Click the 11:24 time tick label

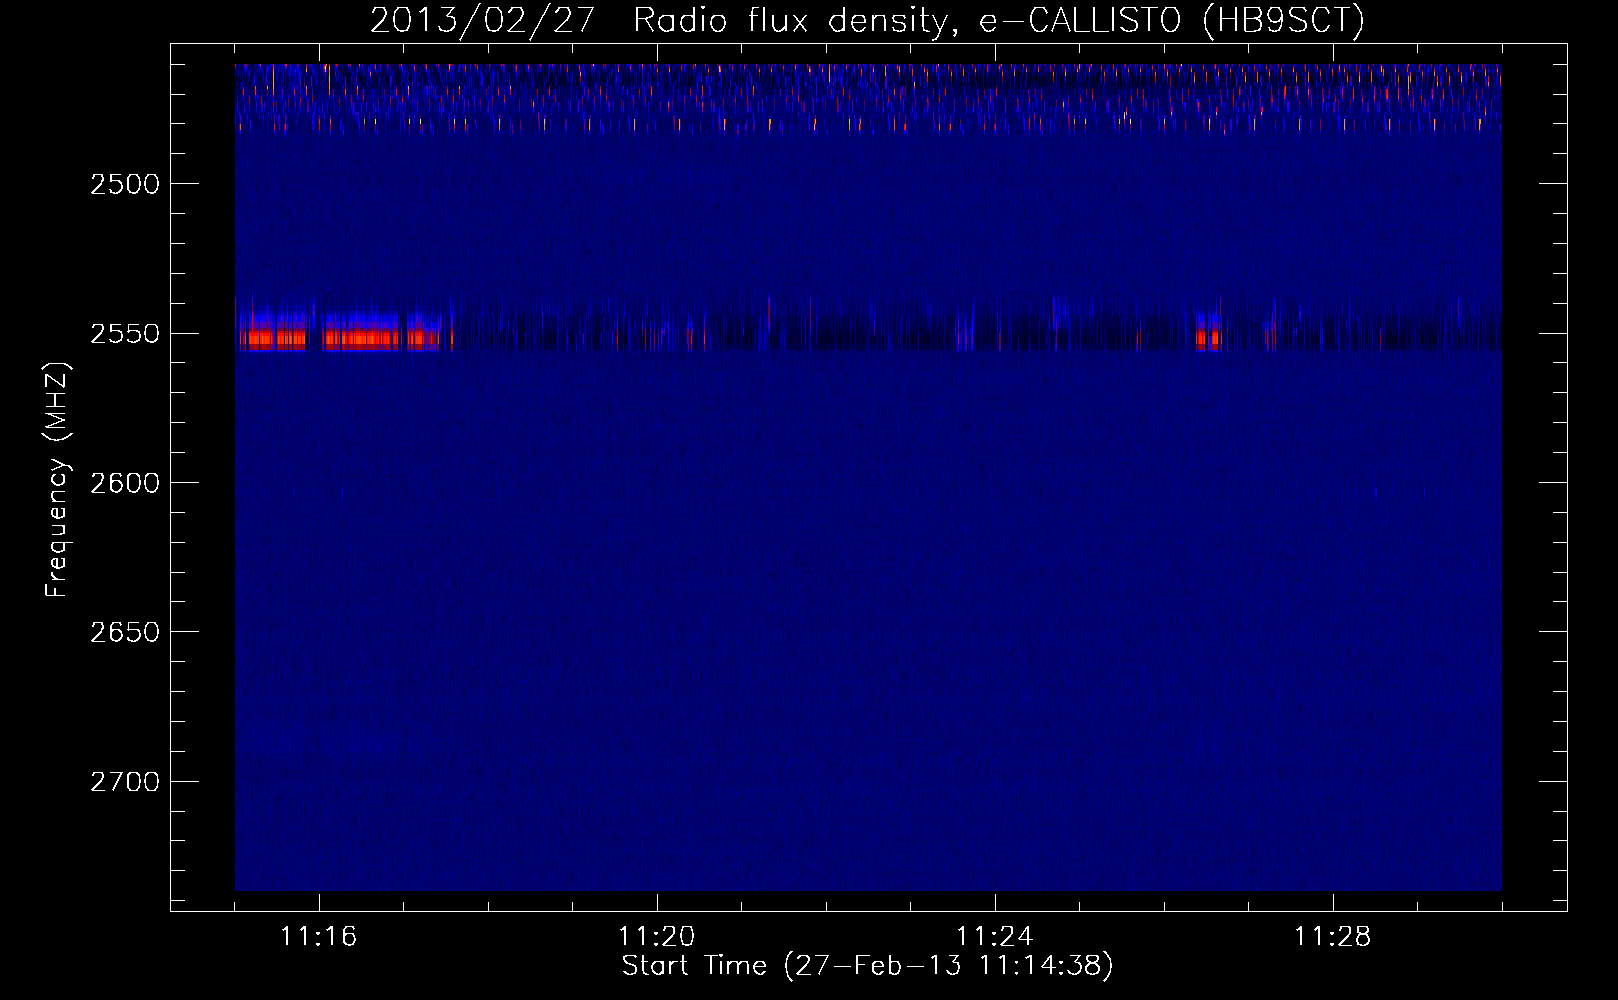pyautogui.click(x=994, y=937)
